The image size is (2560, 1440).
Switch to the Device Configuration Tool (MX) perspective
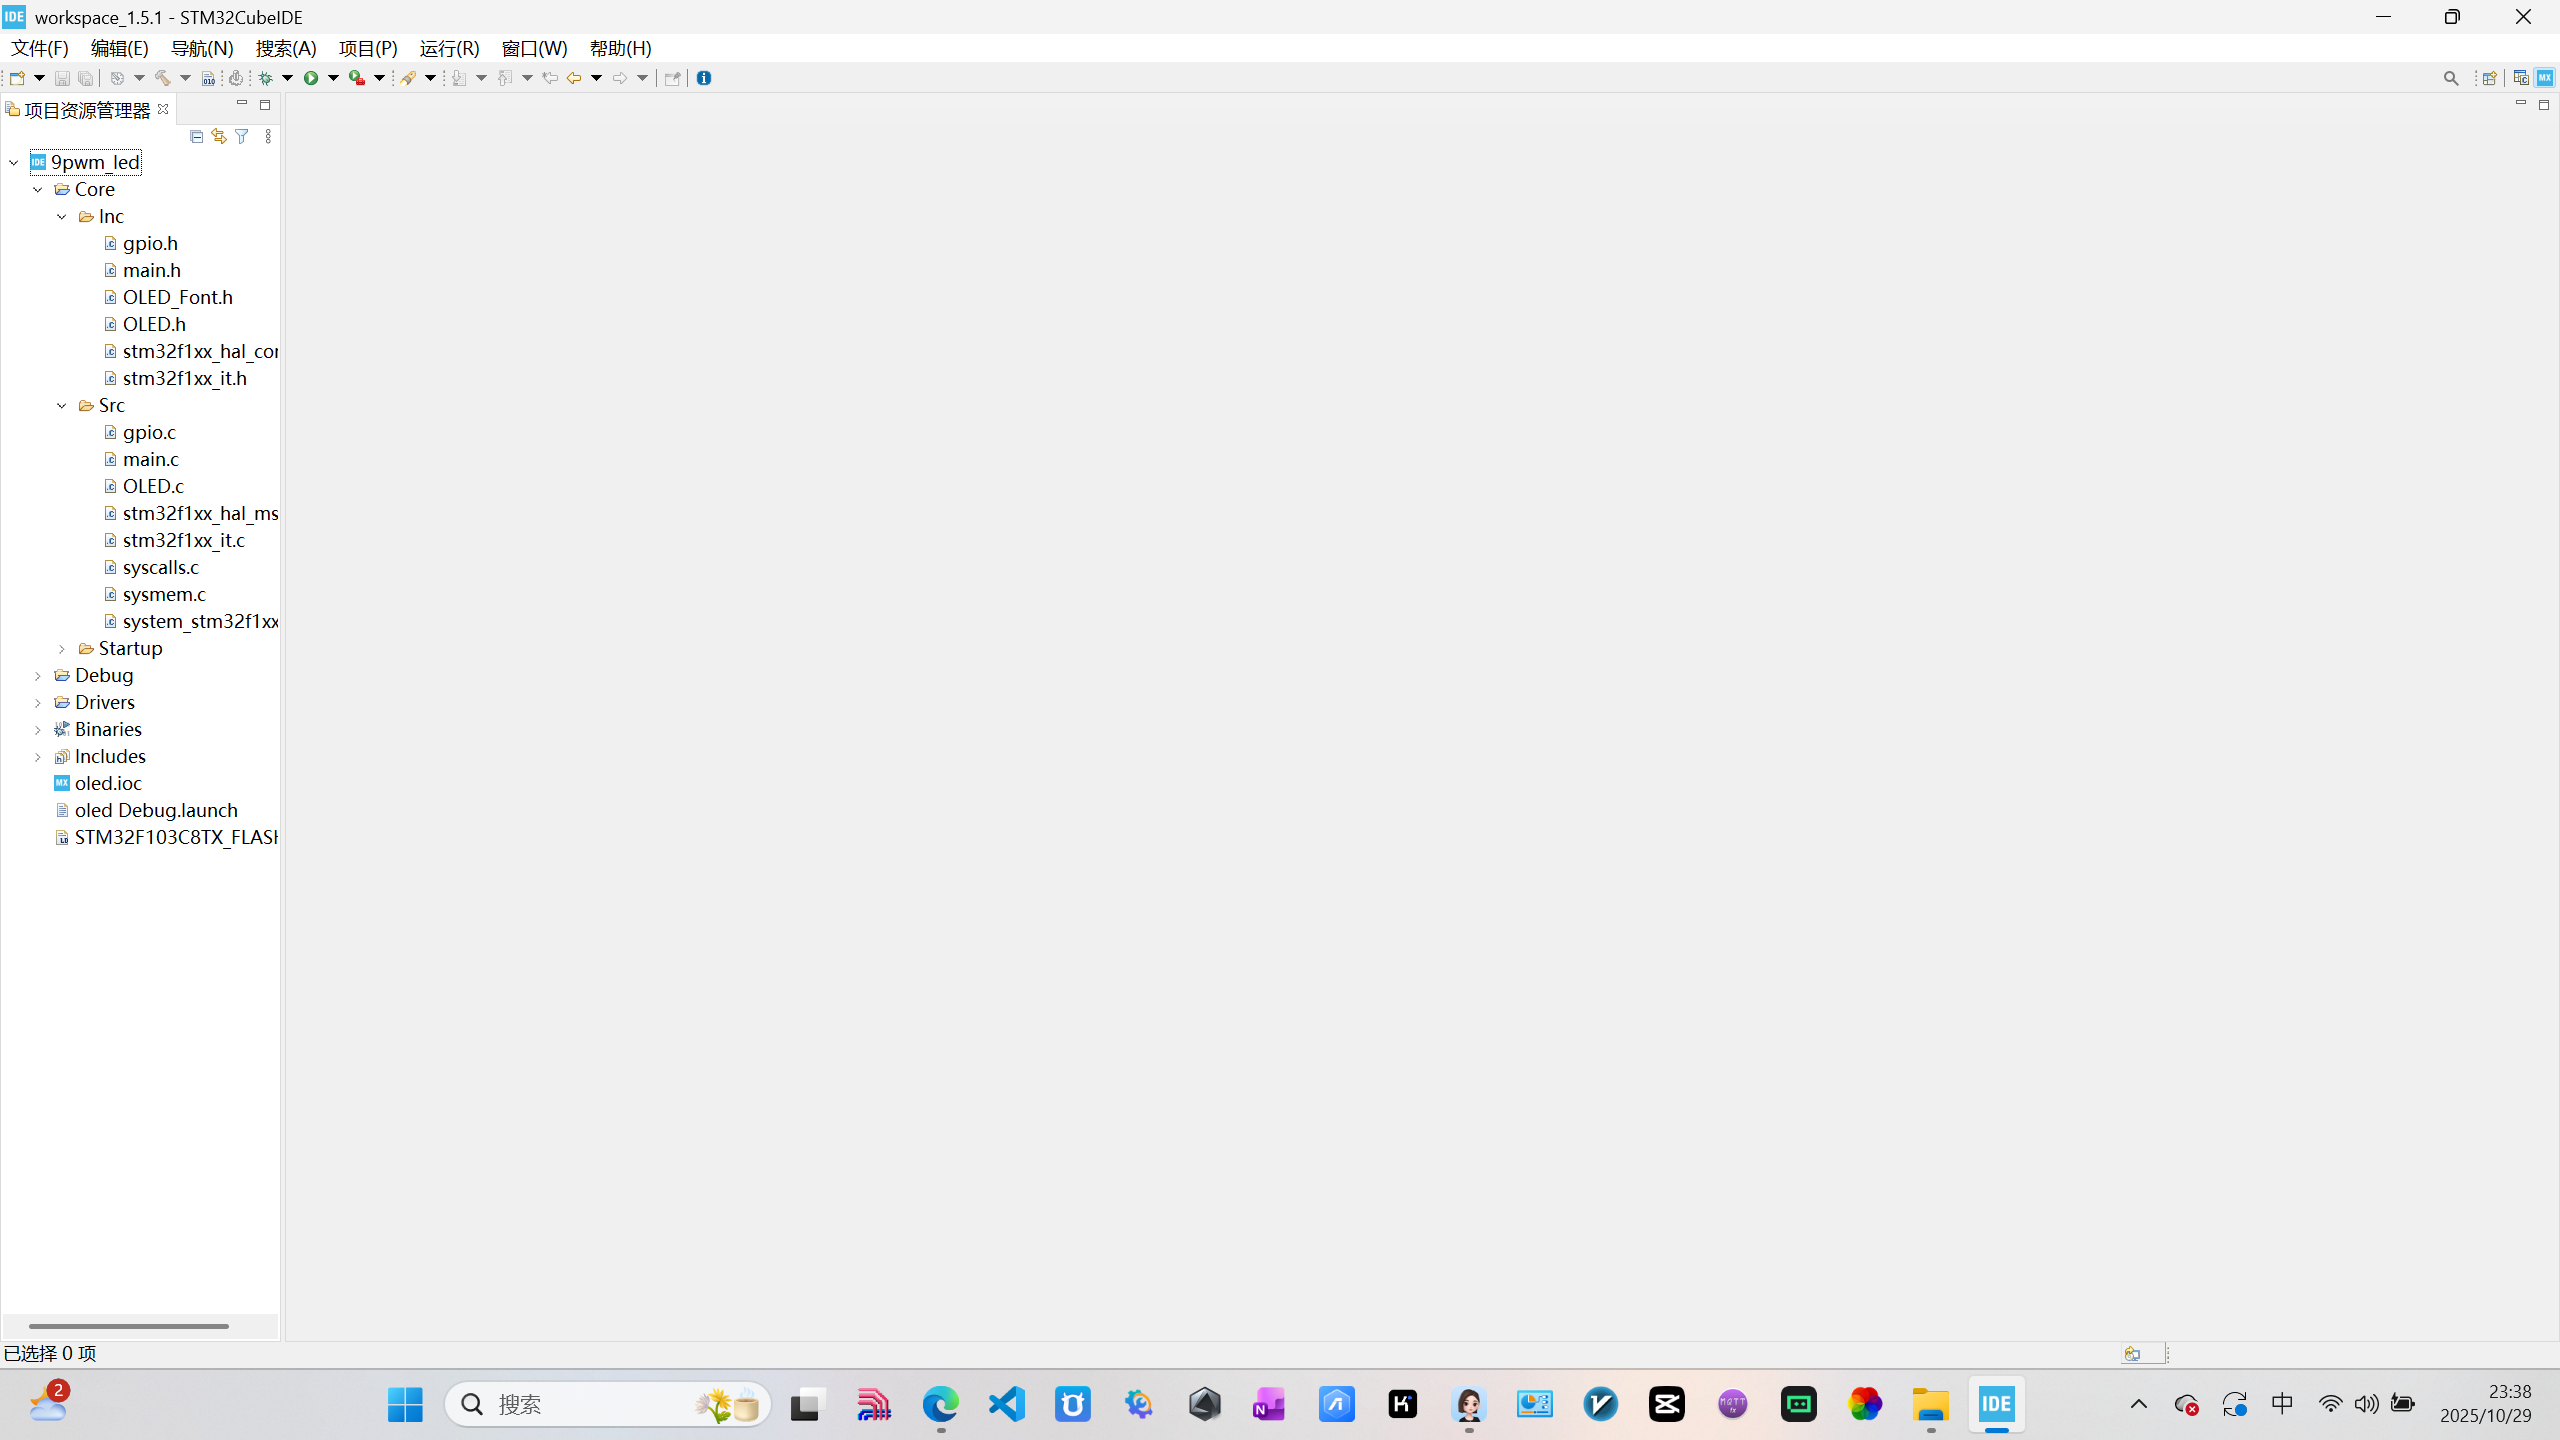2545,78
